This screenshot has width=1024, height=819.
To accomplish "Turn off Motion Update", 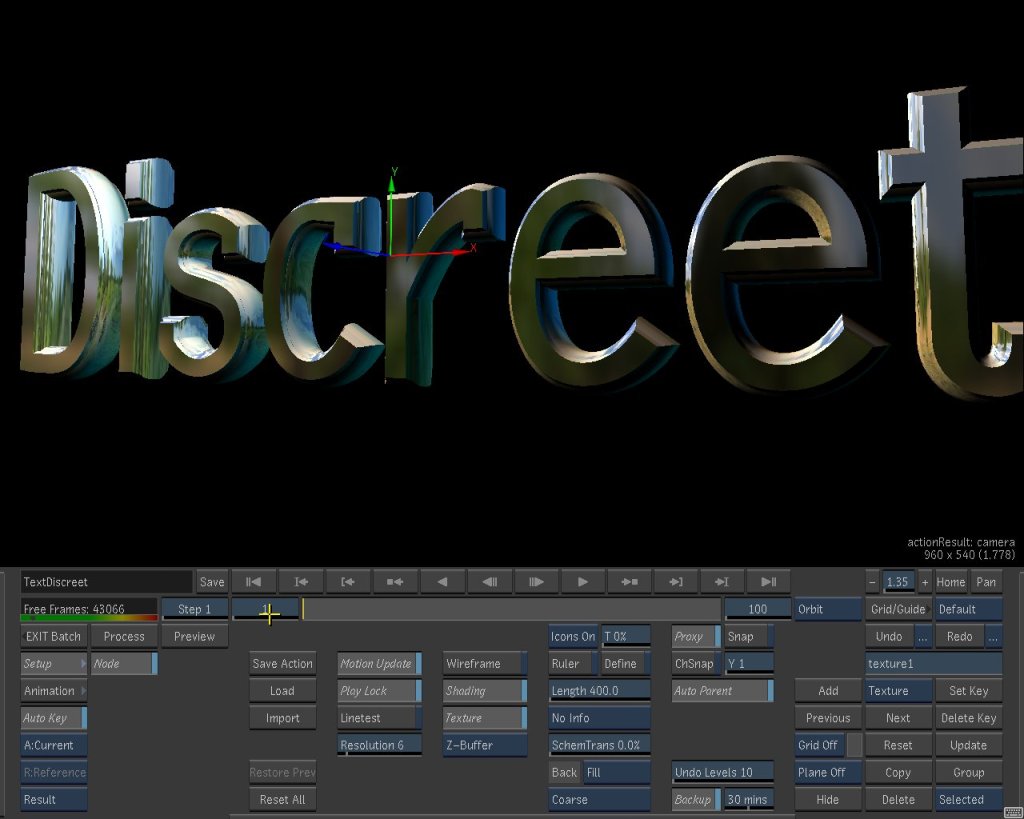I will [379, 664].
